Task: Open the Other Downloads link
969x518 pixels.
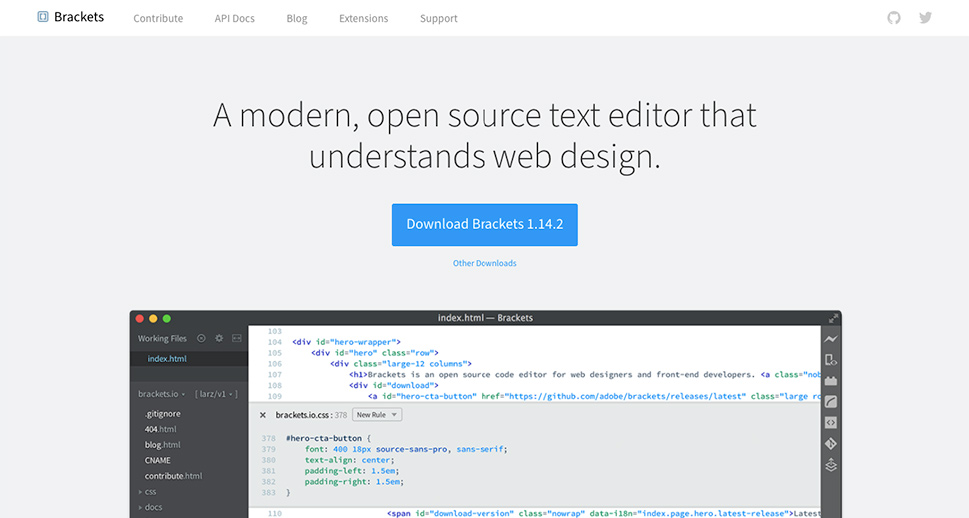Action: [x=484, y=263]
